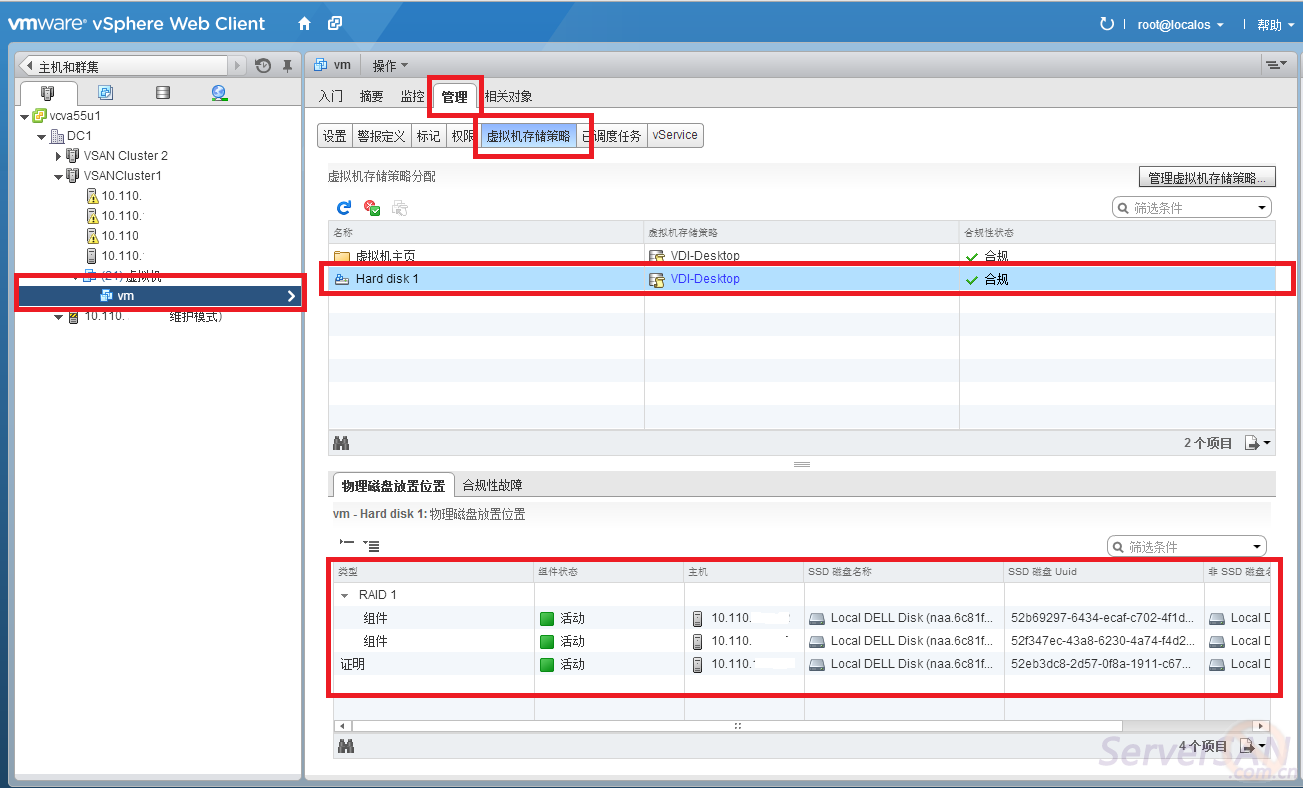Switch to the 监控 tab
This screenshot has height=788, width=1303.
[x=412, y=97]
